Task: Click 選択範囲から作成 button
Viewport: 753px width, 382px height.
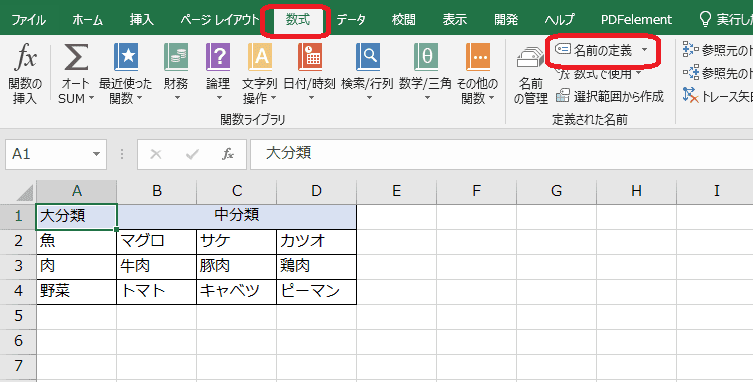Action: point(609,96)
